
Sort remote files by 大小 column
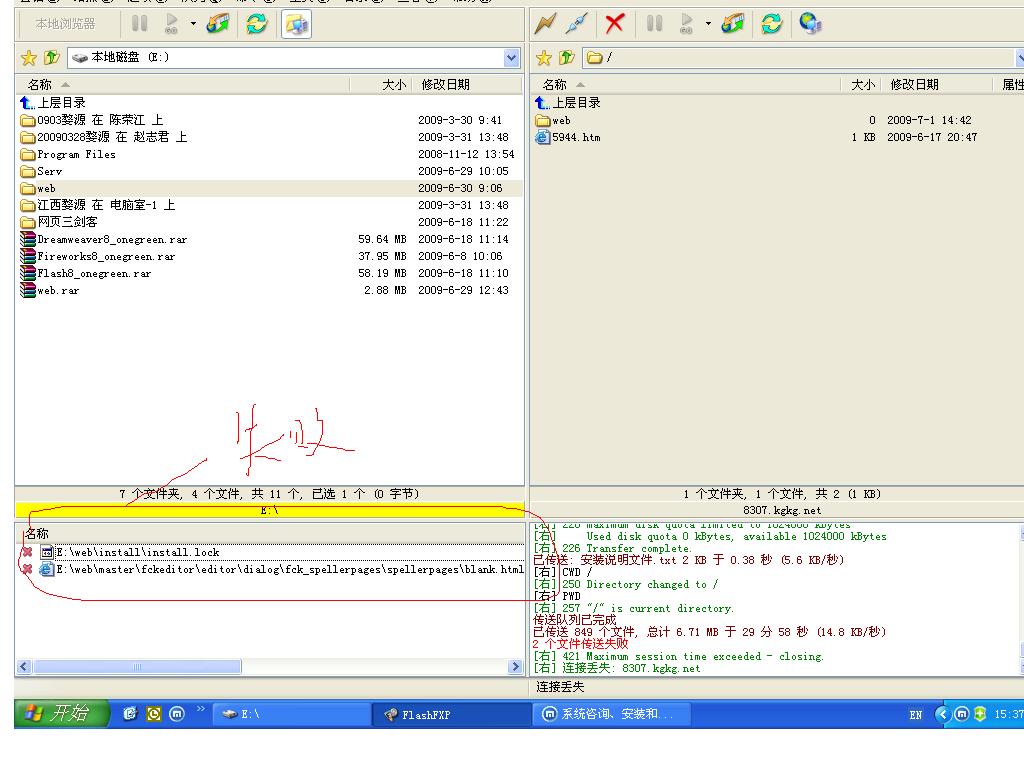tap(862, 85)
